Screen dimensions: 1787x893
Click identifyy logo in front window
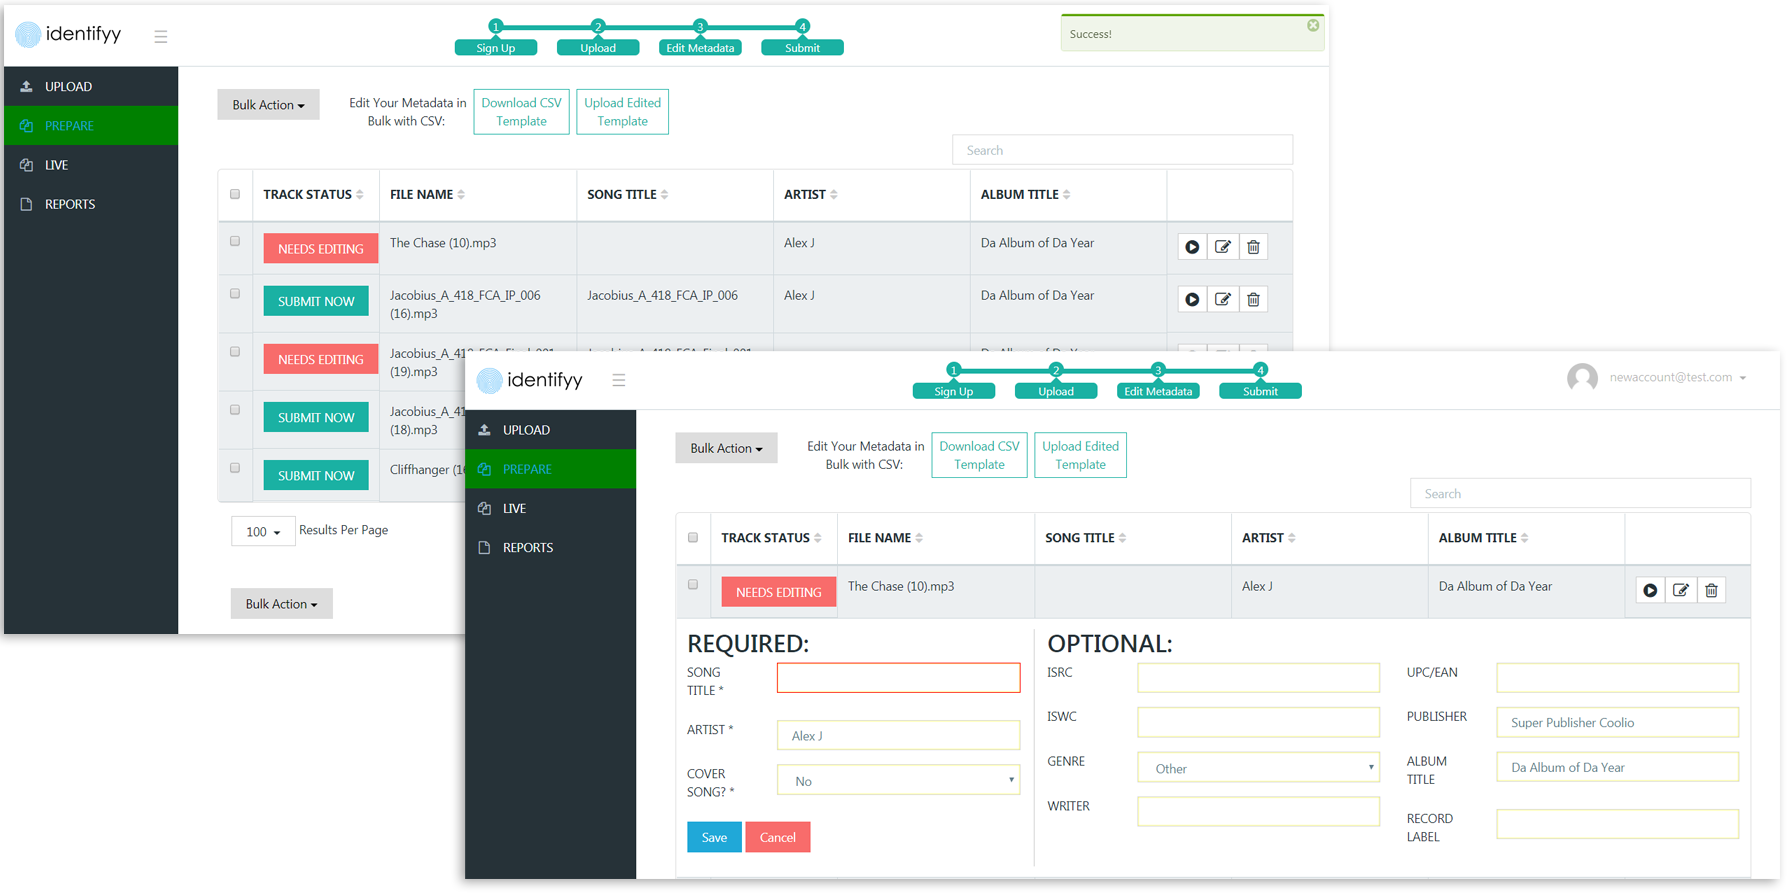[x=529, y=380]
